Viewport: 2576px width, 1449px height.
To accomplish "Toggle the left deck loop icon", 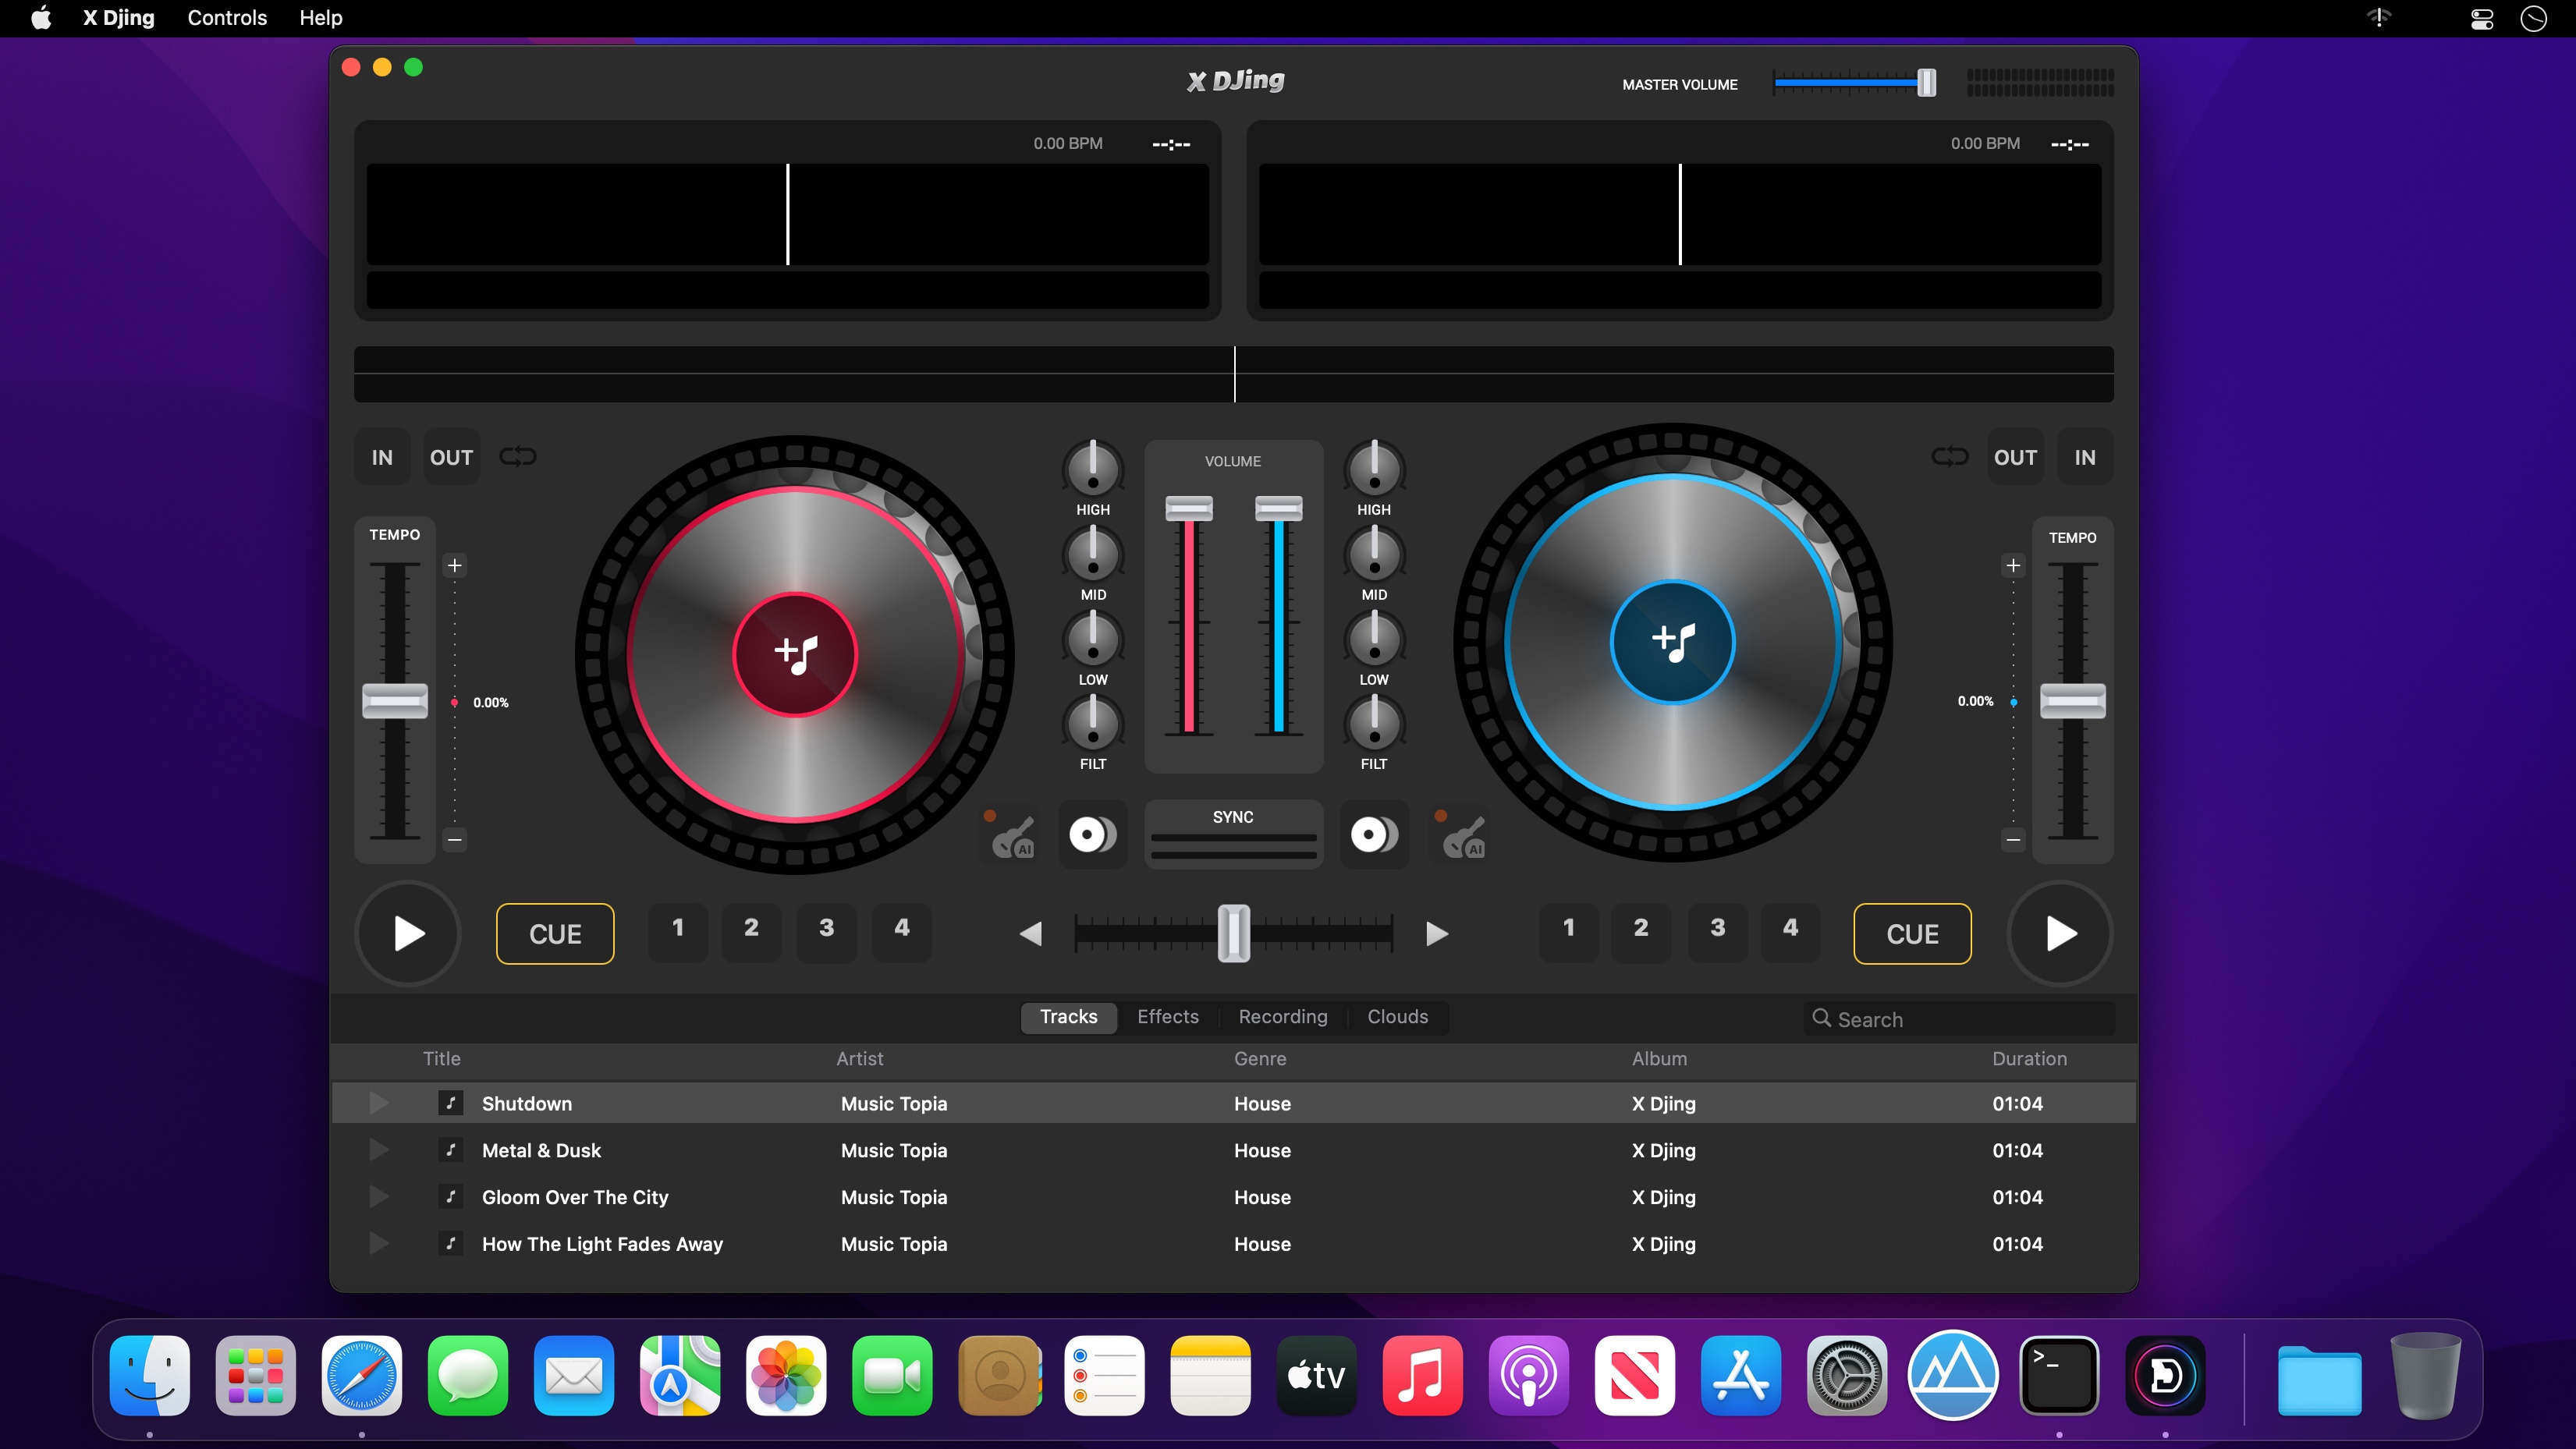I will [x=518, y=457].
